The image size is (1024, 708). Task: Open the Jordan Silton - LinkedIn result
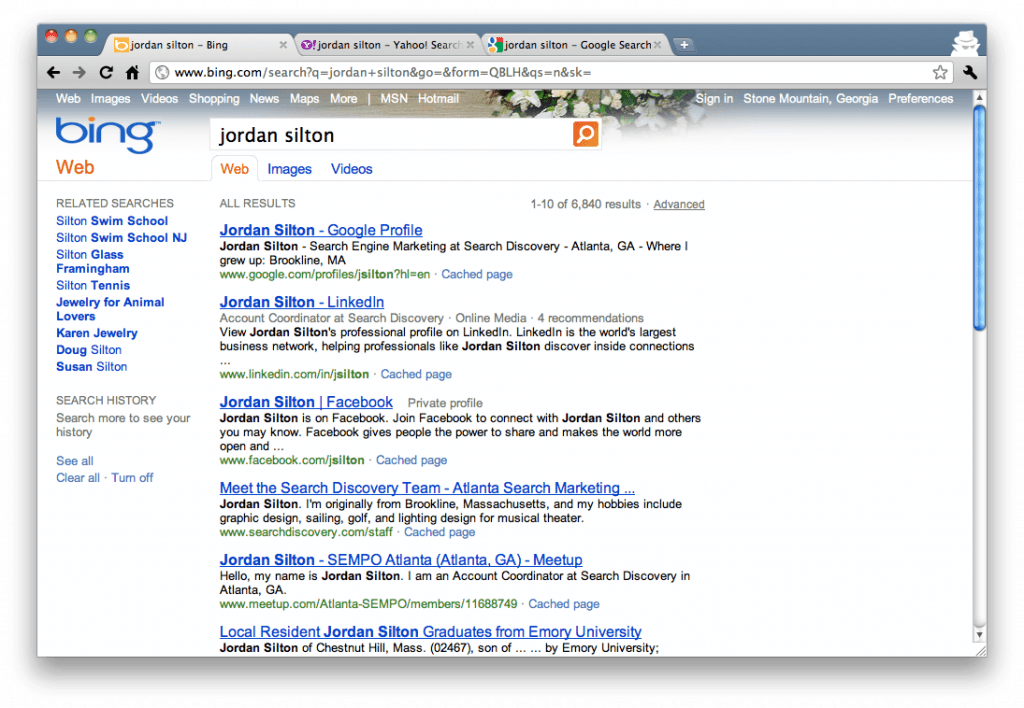302,302
